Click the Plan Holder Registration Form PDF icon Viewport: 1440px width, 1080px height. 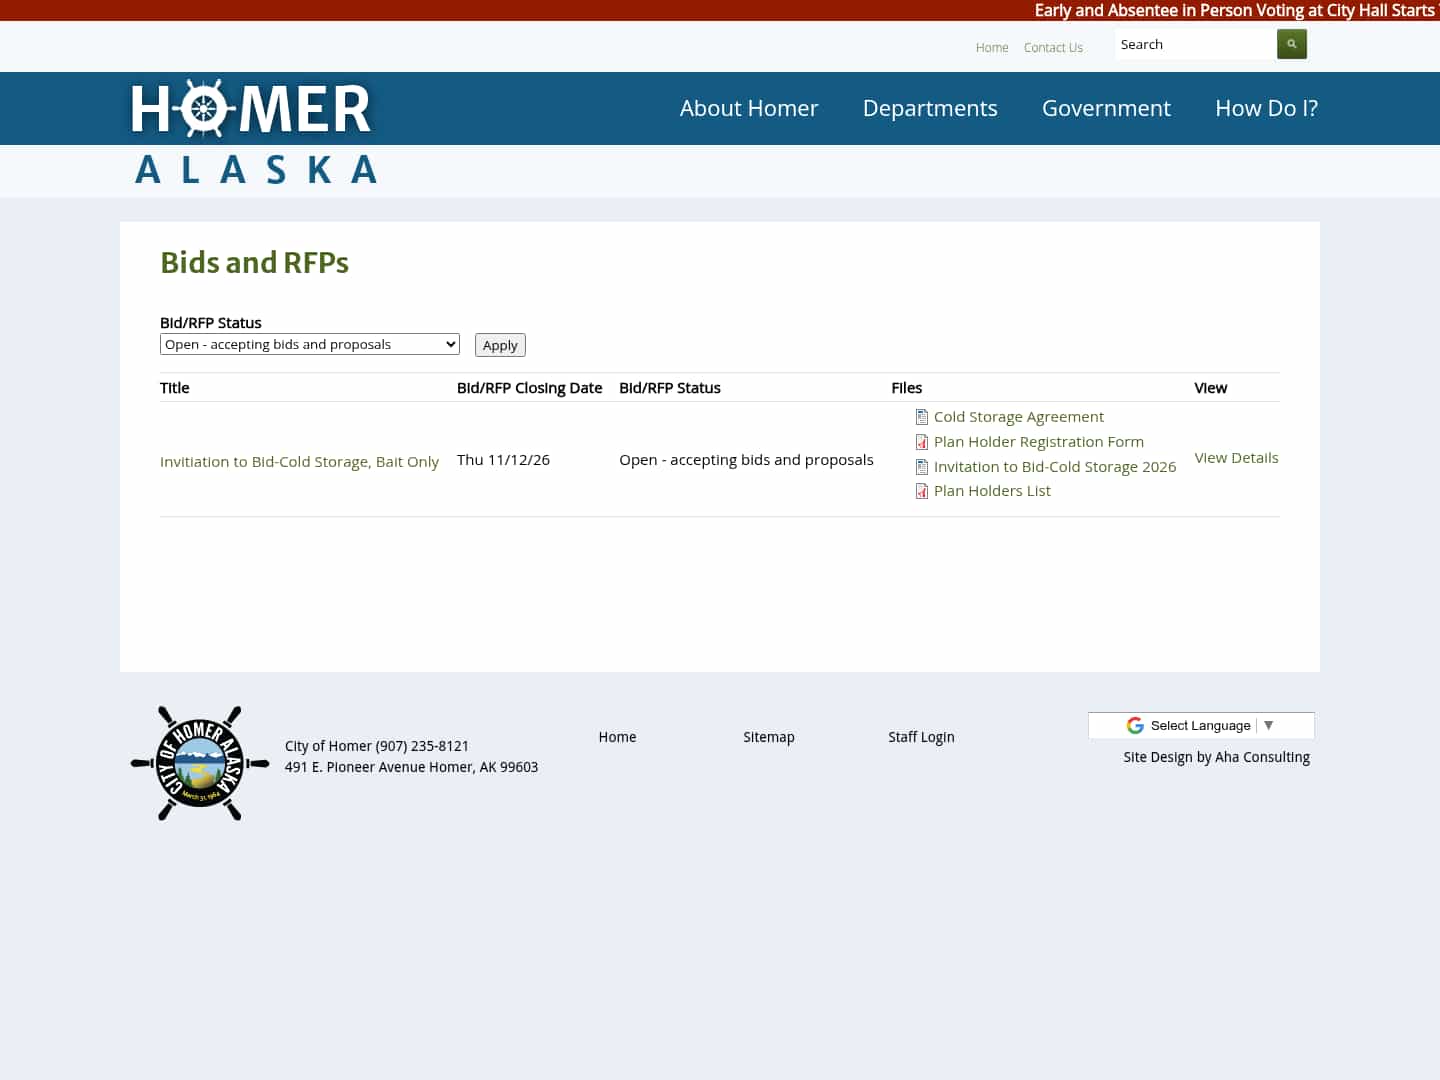click(x=922, y=442)
